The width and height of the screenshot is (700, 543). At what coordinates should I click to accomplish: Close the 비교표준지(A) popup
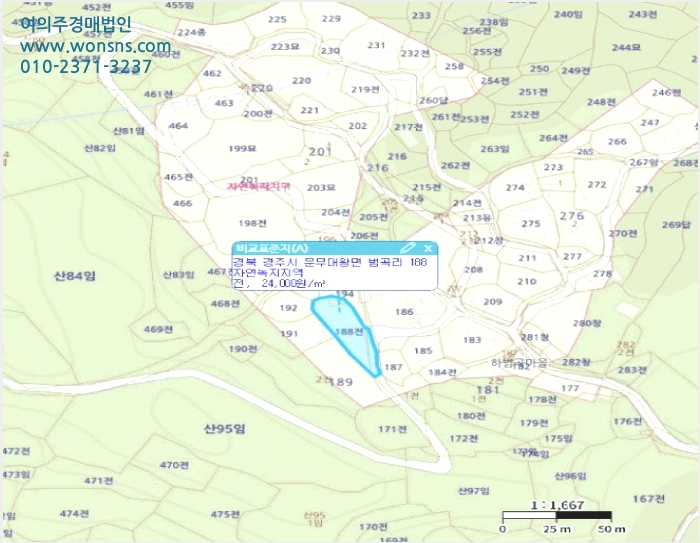[428, 248]
